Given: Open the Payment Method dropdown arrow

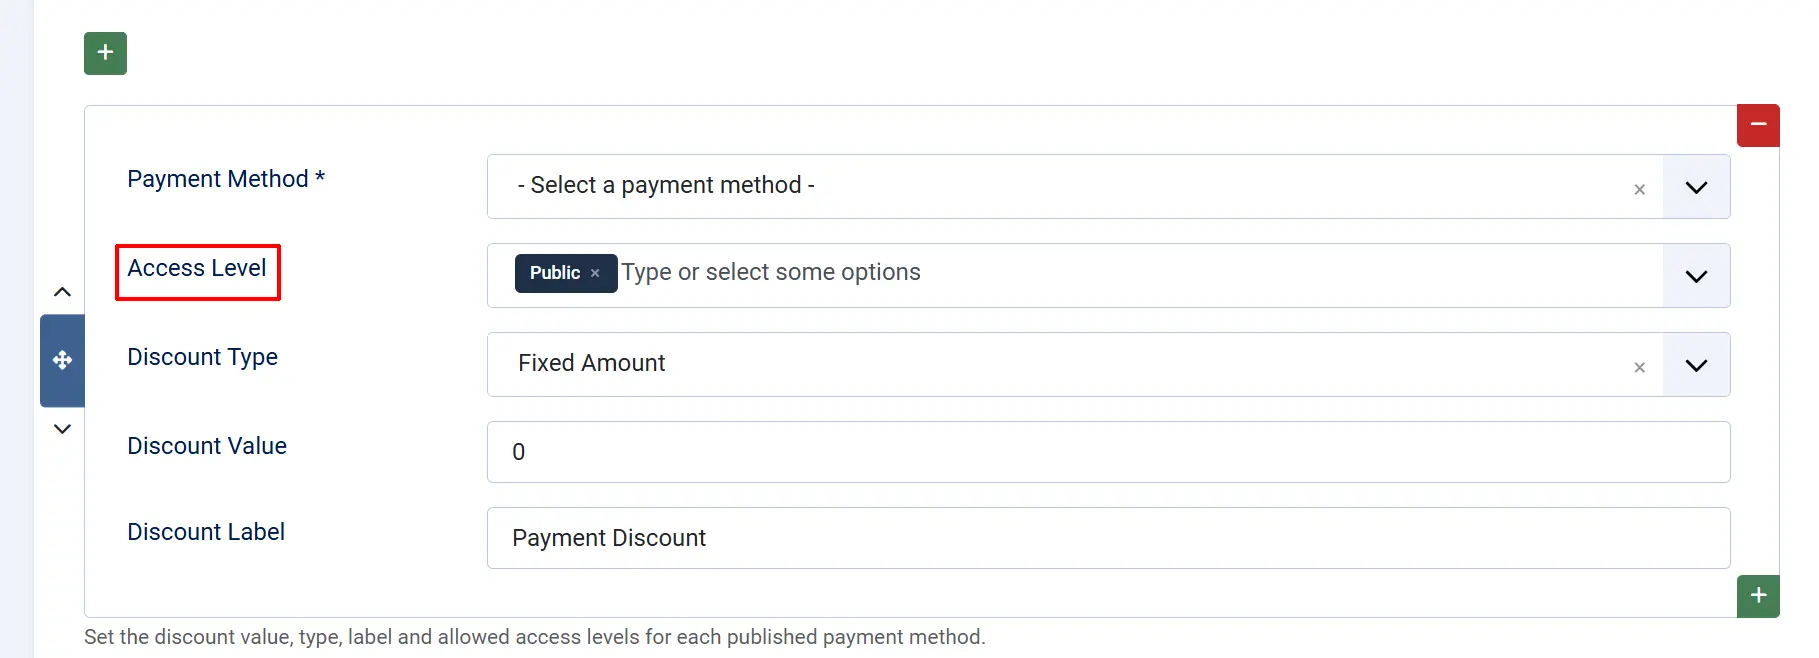Looking at the screenshot, I should pyautogui.click(x=1696, y=187).
